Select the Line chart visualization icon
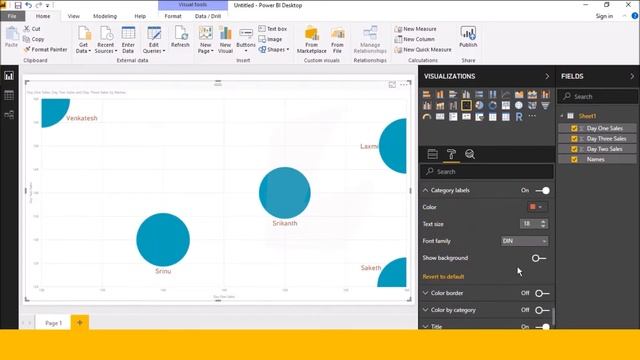This screenshot has width=640, height=360. point(506,94)
